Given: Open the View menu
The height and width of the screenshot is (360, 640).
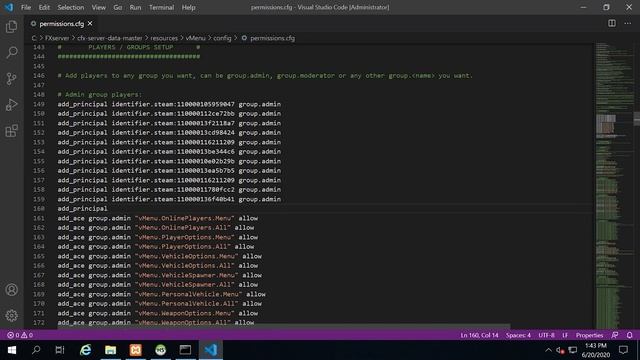Looking at the screenshot, I should pyautogui.click(x=98, y=7).
